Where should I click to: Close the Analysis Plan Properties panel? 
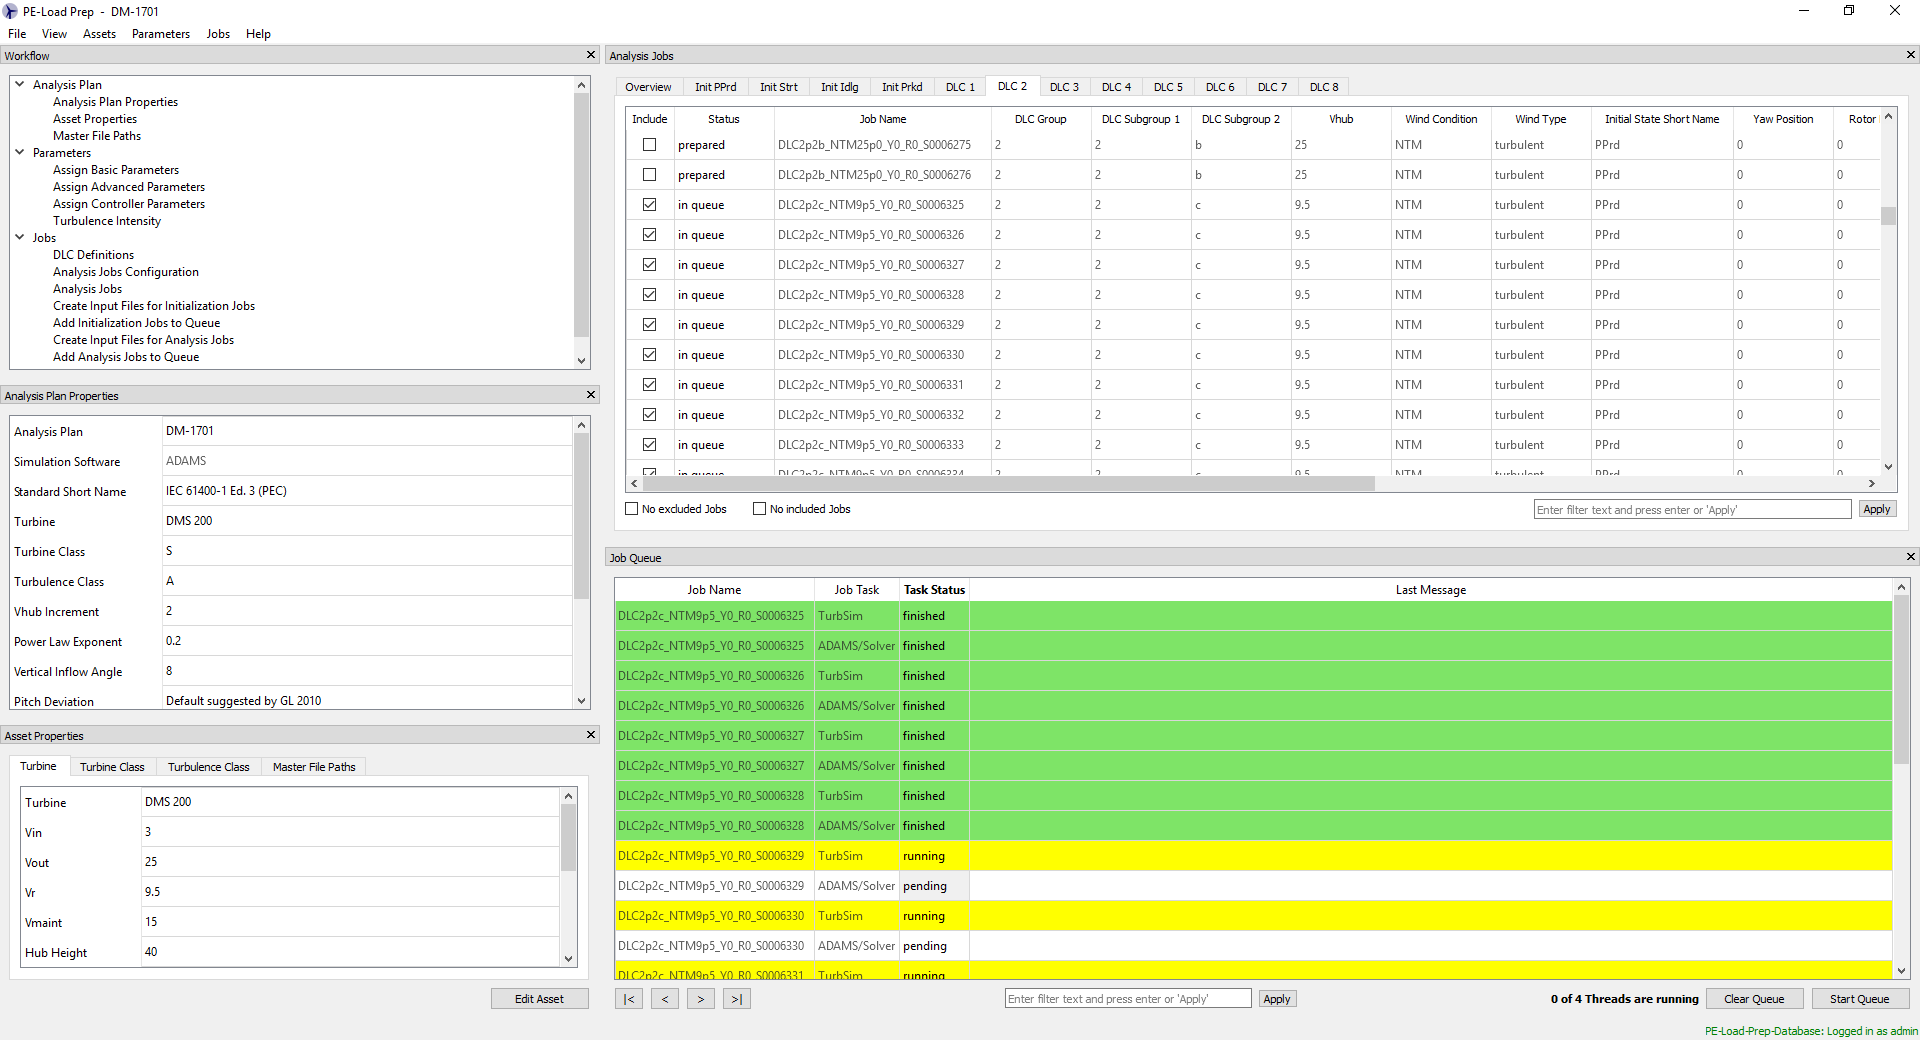pos(591,395)
